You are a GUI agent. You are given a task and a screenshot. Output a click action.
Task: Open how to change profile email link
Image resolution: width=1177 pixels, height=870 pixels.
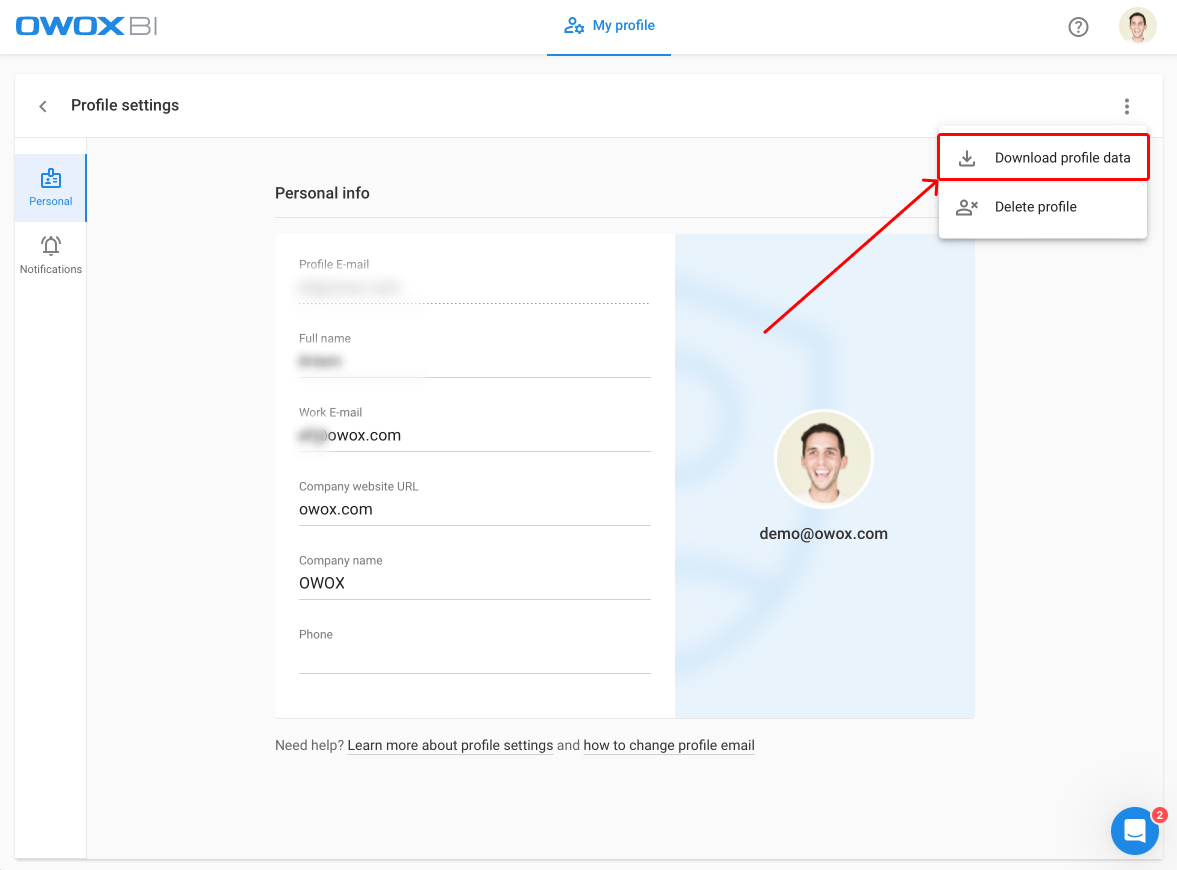pyautogui.click(x=669, y=745)
